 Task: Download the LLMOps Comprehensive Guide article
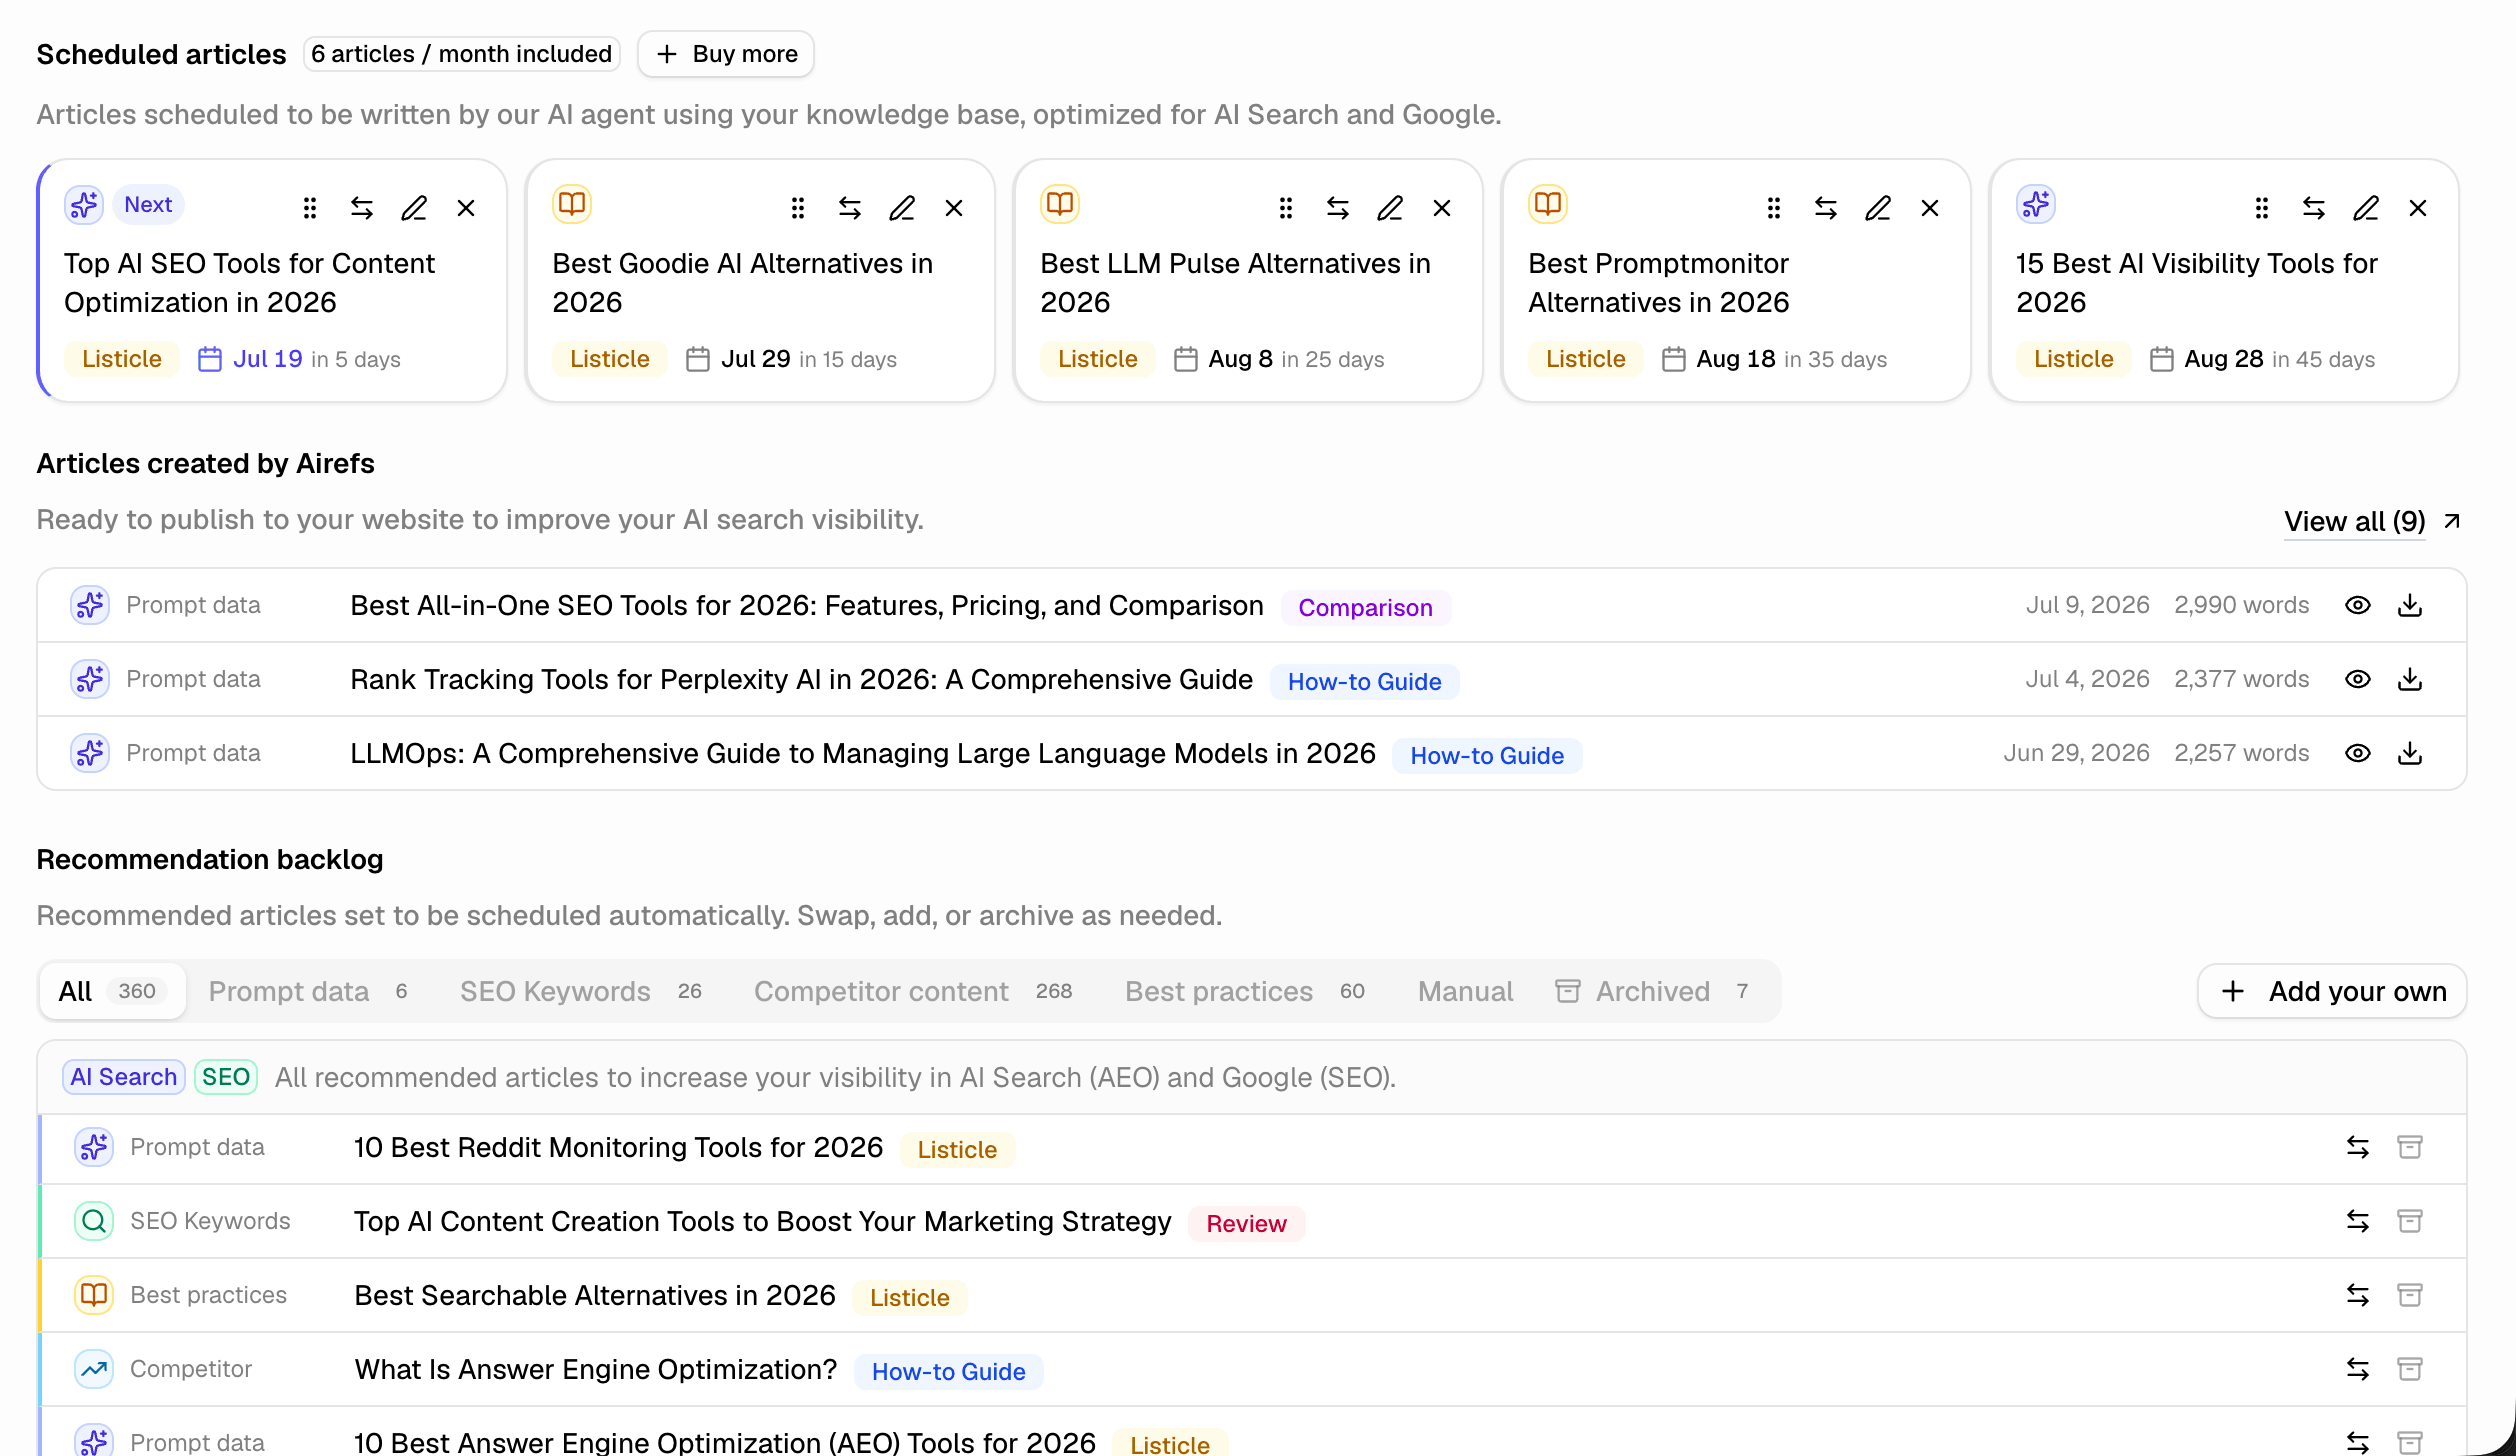pos(2410,753)
